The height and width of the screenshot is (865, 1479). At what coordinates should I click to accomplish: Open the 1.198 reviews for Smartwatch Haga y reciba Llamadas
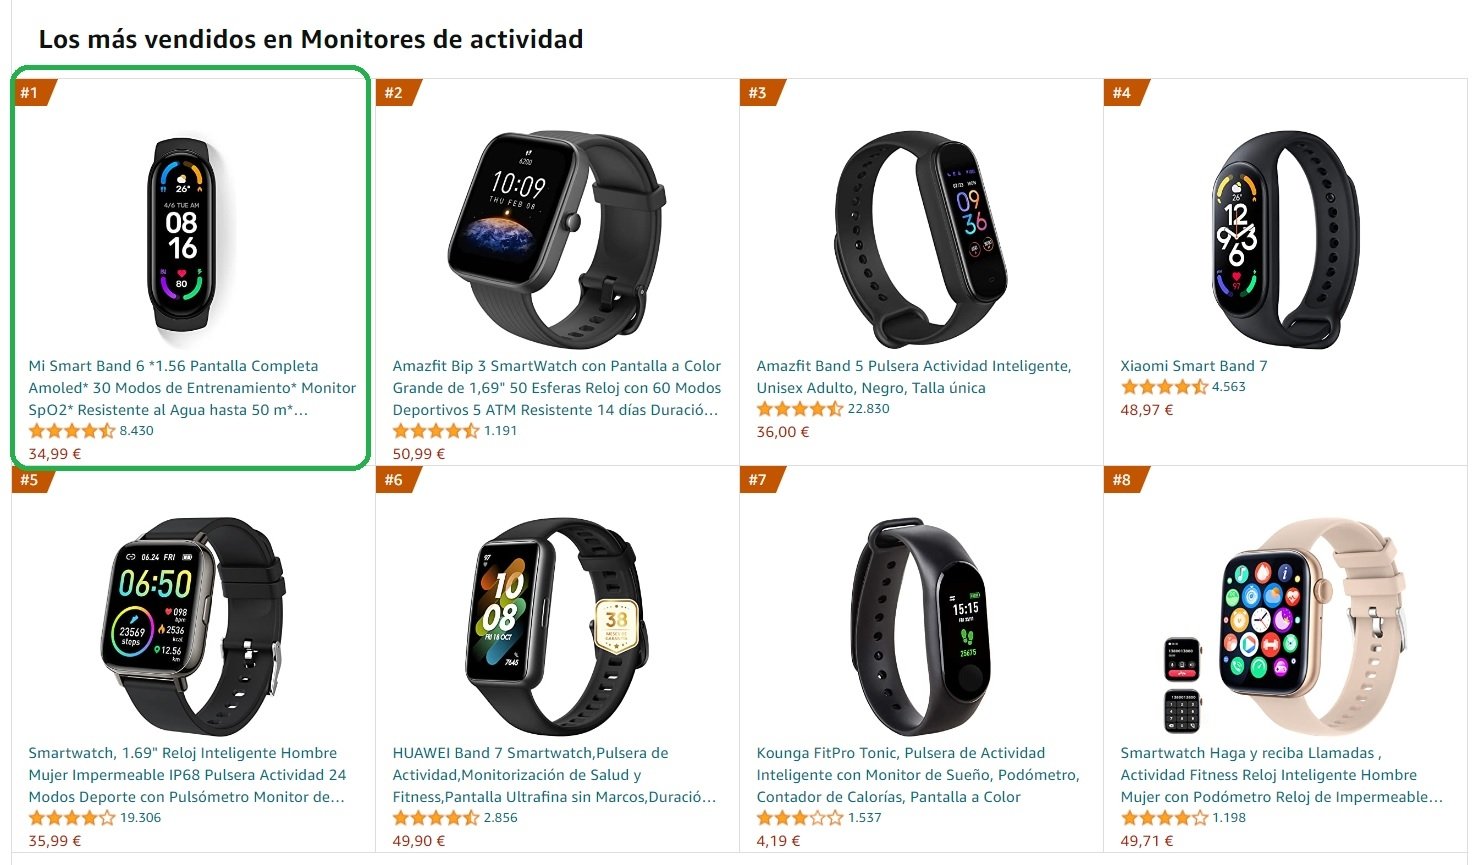[1229, 818]
